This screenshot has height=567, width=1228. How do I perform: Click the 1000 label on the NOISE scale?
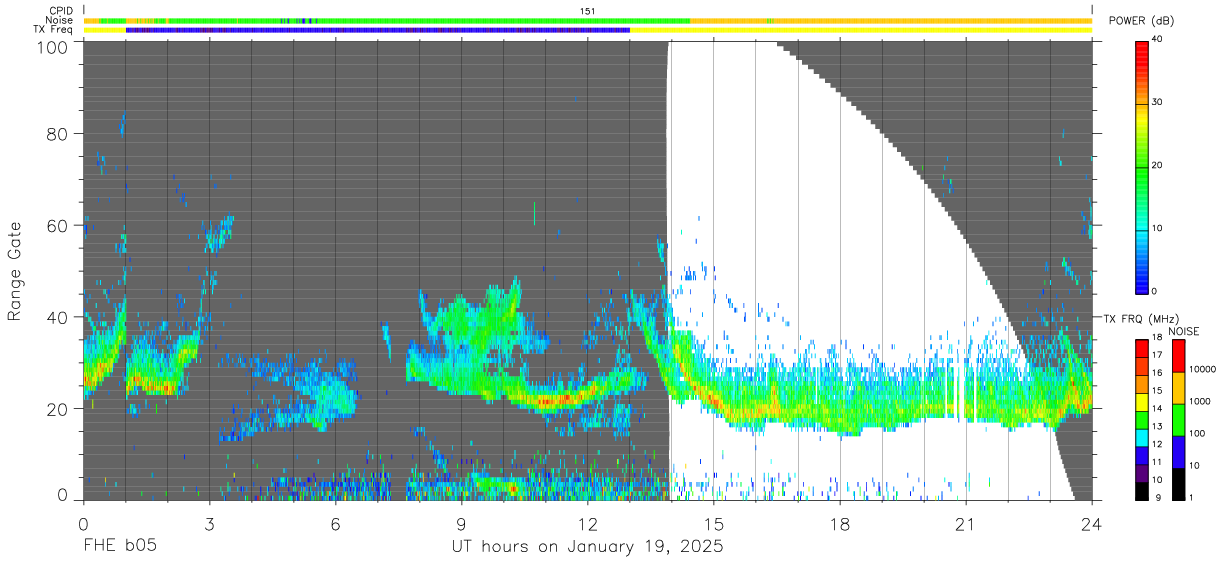tap(1200, 402)
